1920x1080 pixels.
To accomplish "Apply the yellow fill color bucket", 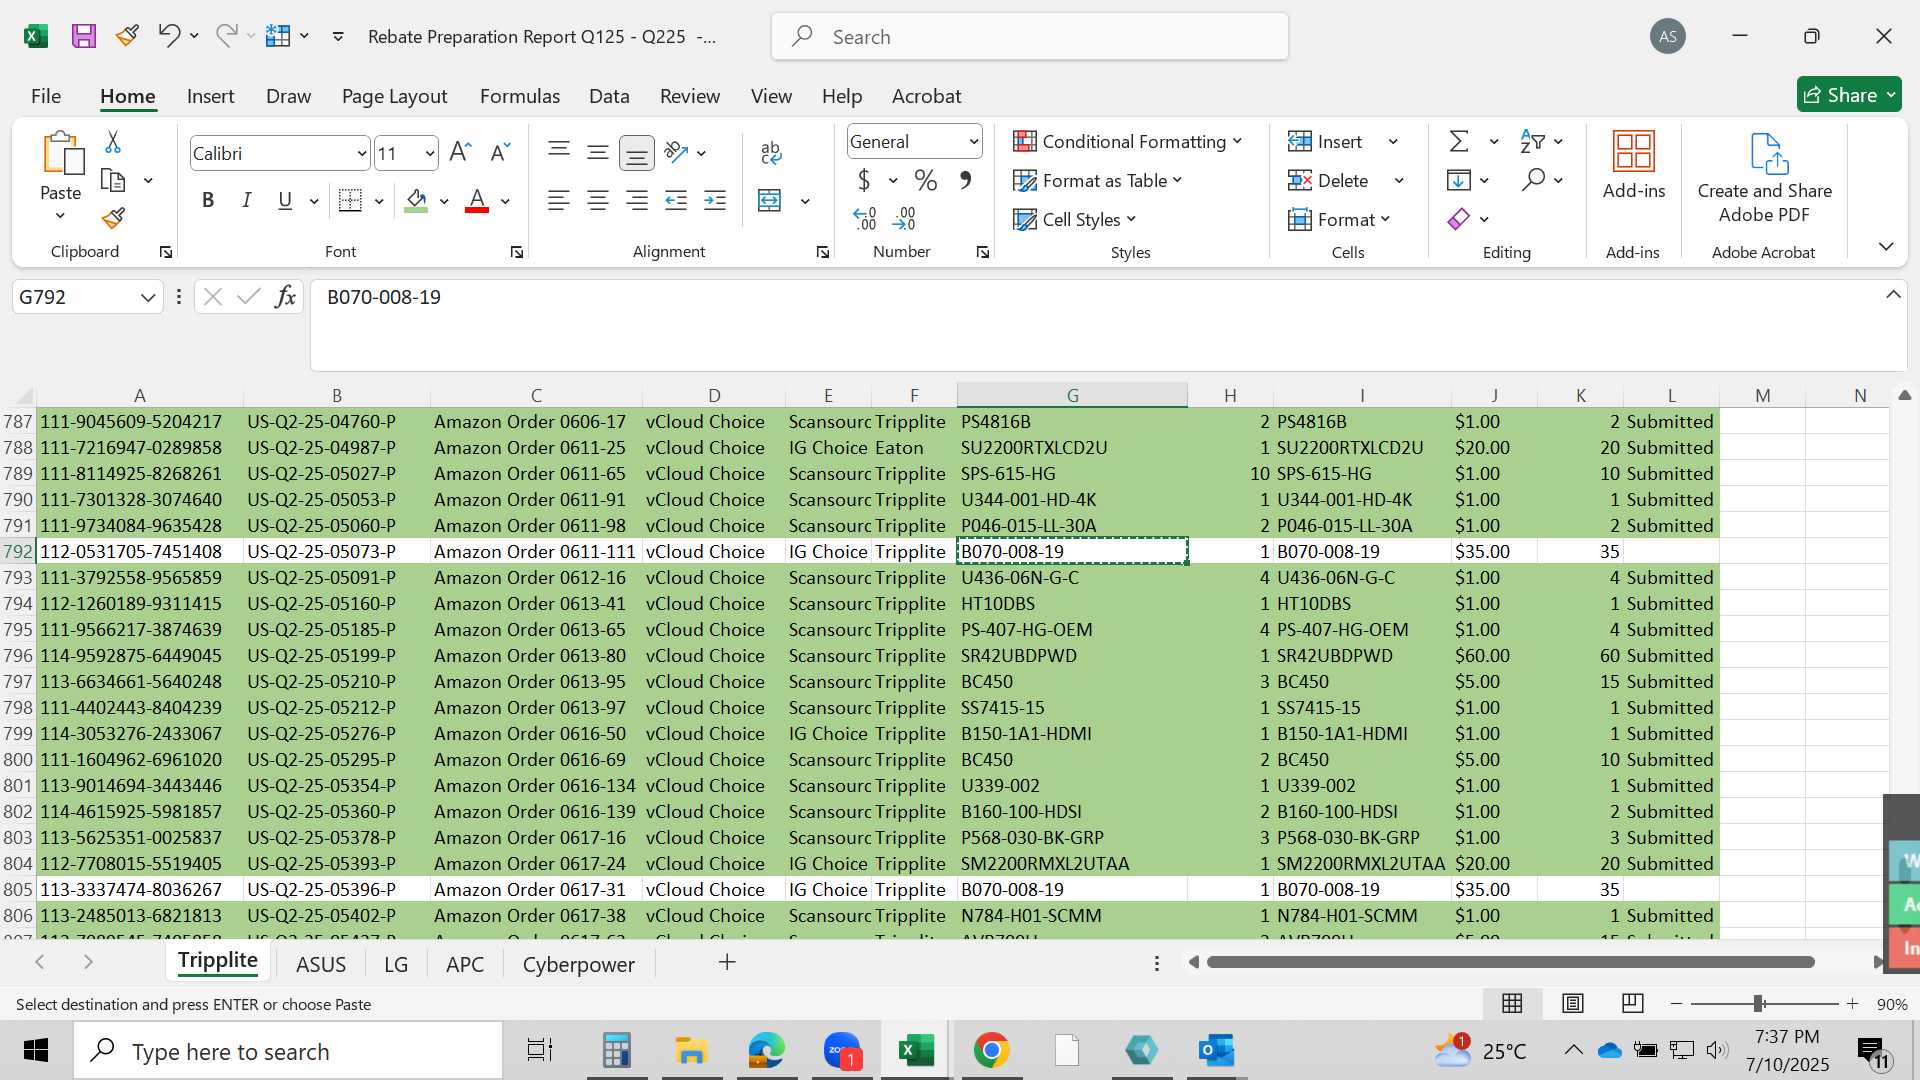I will 417,201.
